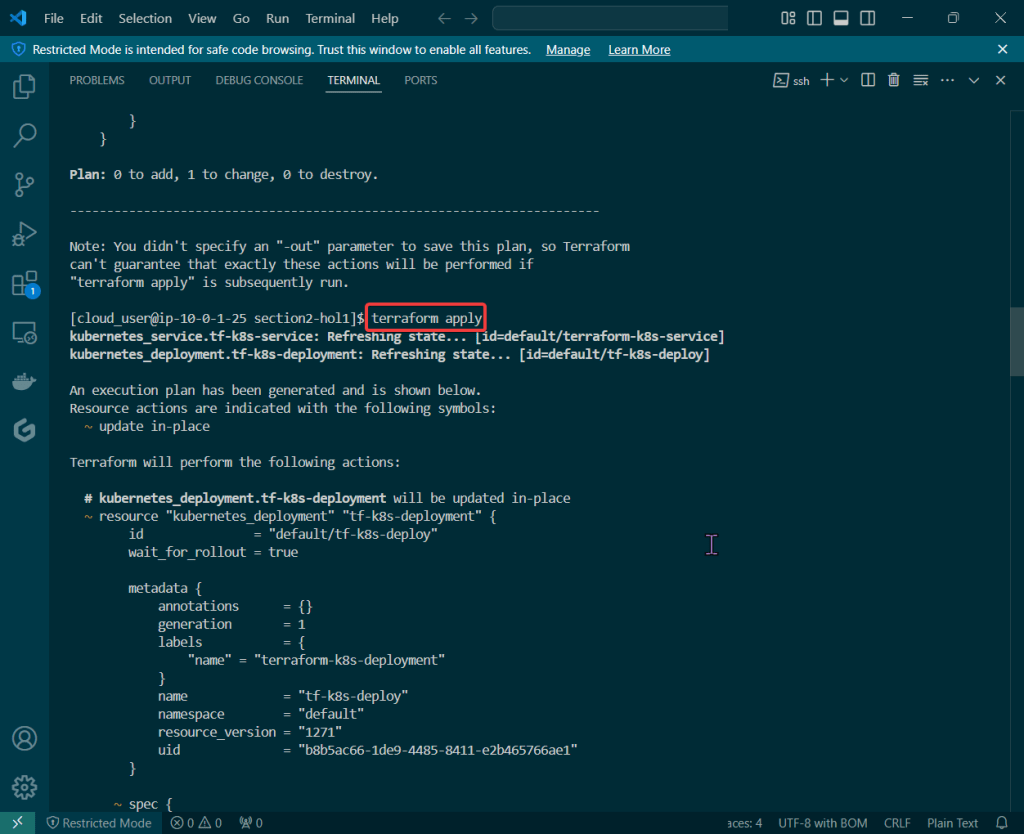This screenshot has height=834, width=1024.
Task: Open the Extensions view
Action: pyautogui.click(x=24, y=283)
